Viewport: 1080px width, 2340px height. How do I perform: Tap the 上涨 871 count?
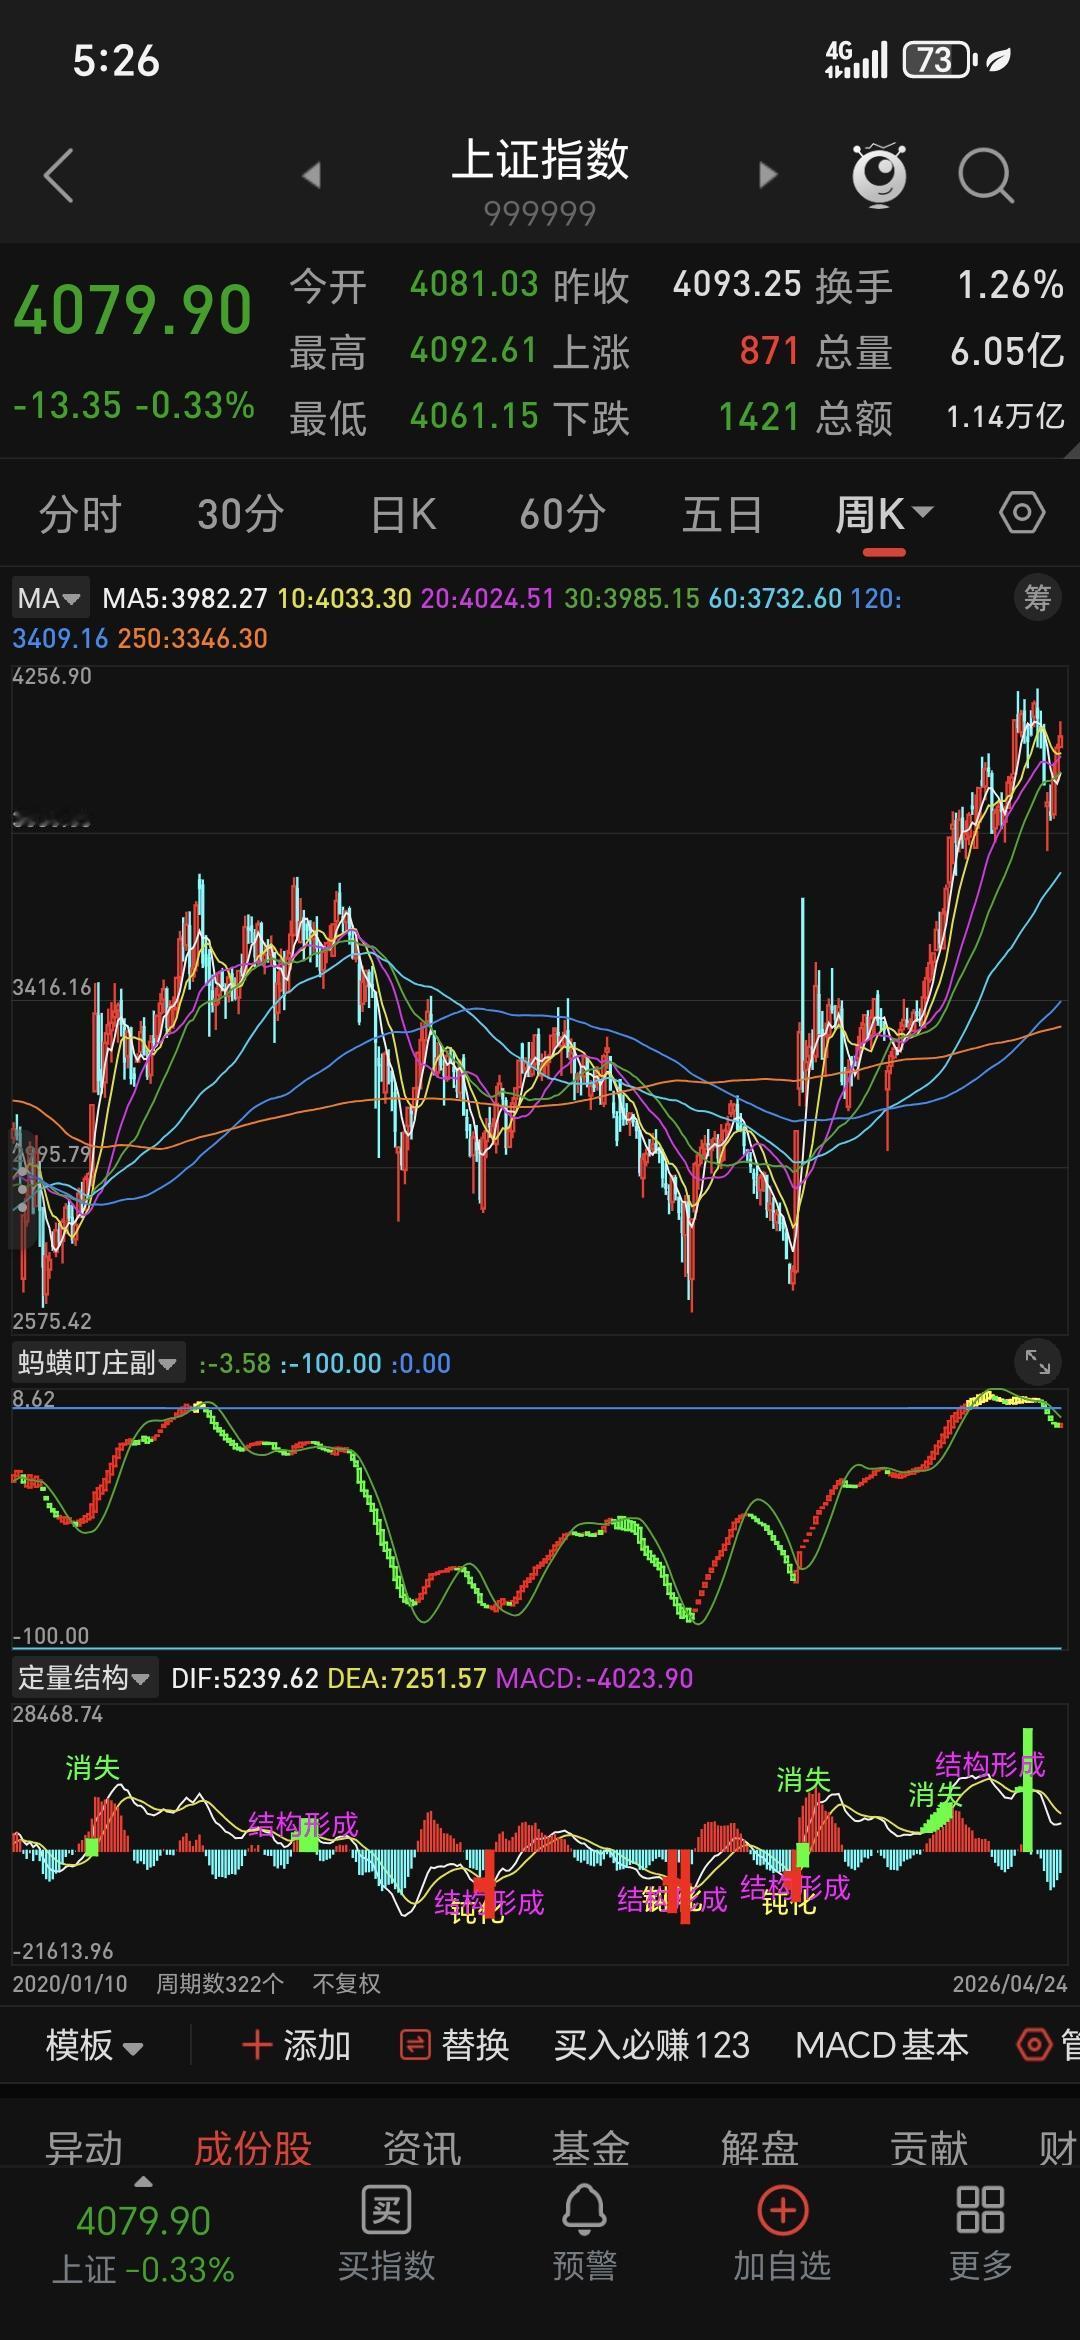coord(770,351)
